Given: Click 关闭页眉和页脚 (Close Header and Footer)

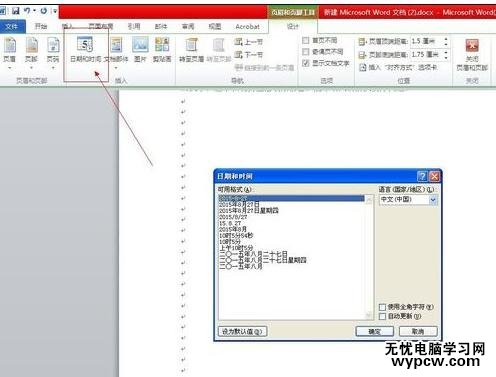Looking at the screenshot, I should coord(472,55).
